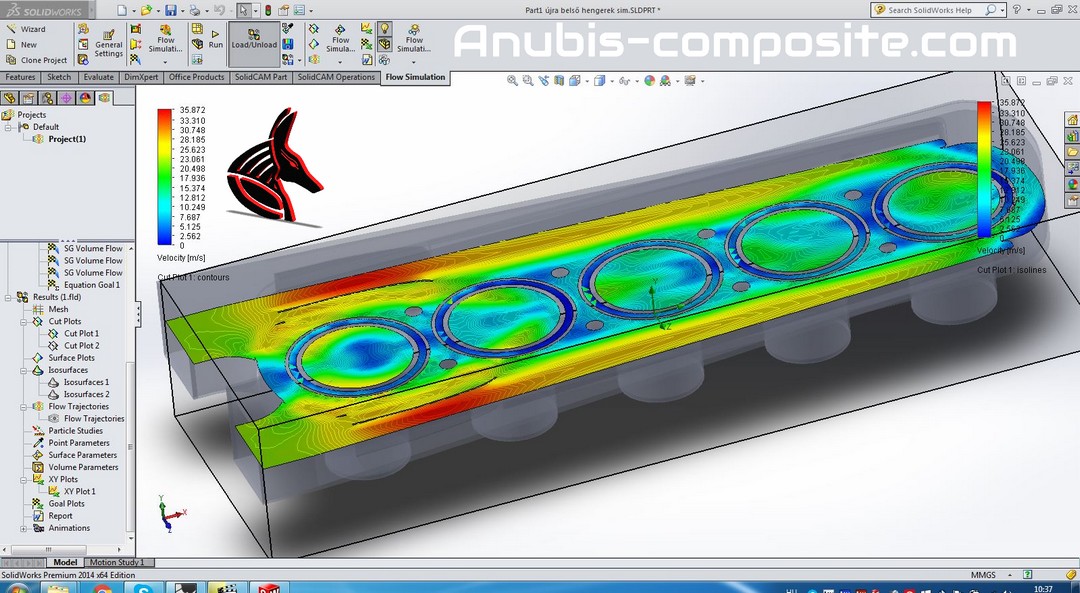Collapse the Results (1.fld) tree node
The width and height of the screenshot is (1080, 593).
coord(9,297)
